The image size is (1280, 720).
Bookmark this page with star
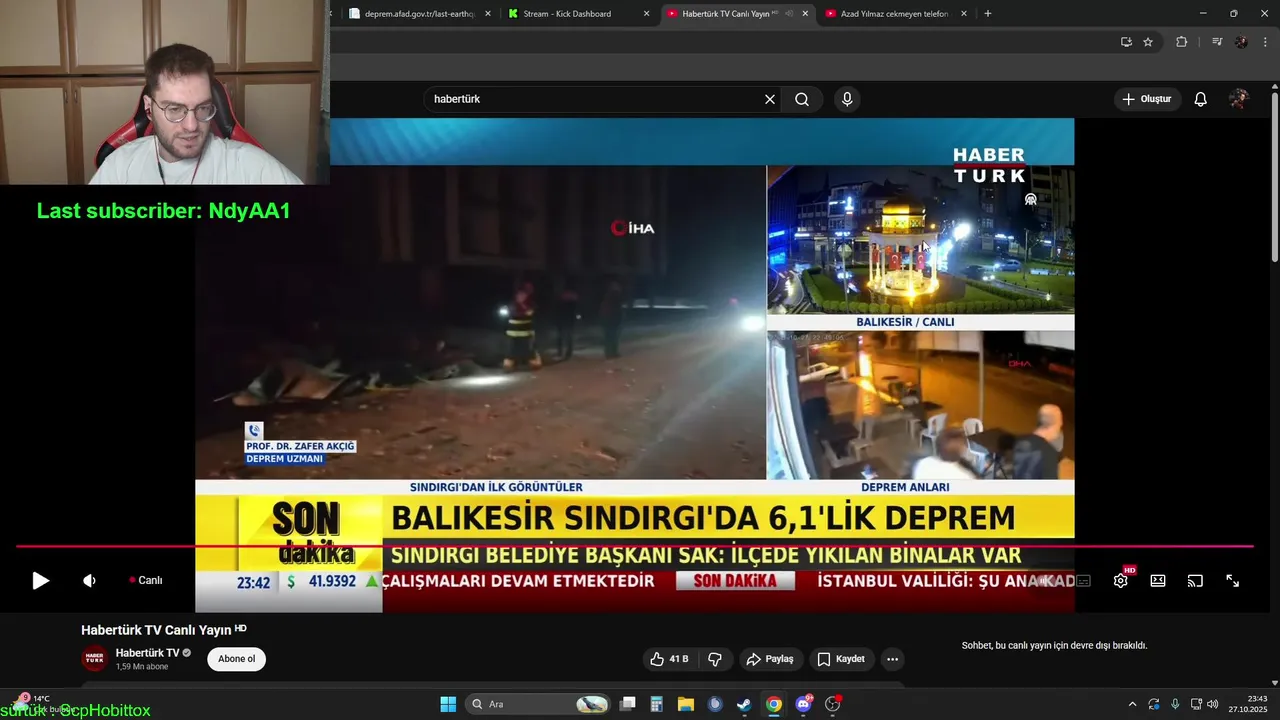click(1148, 42)
